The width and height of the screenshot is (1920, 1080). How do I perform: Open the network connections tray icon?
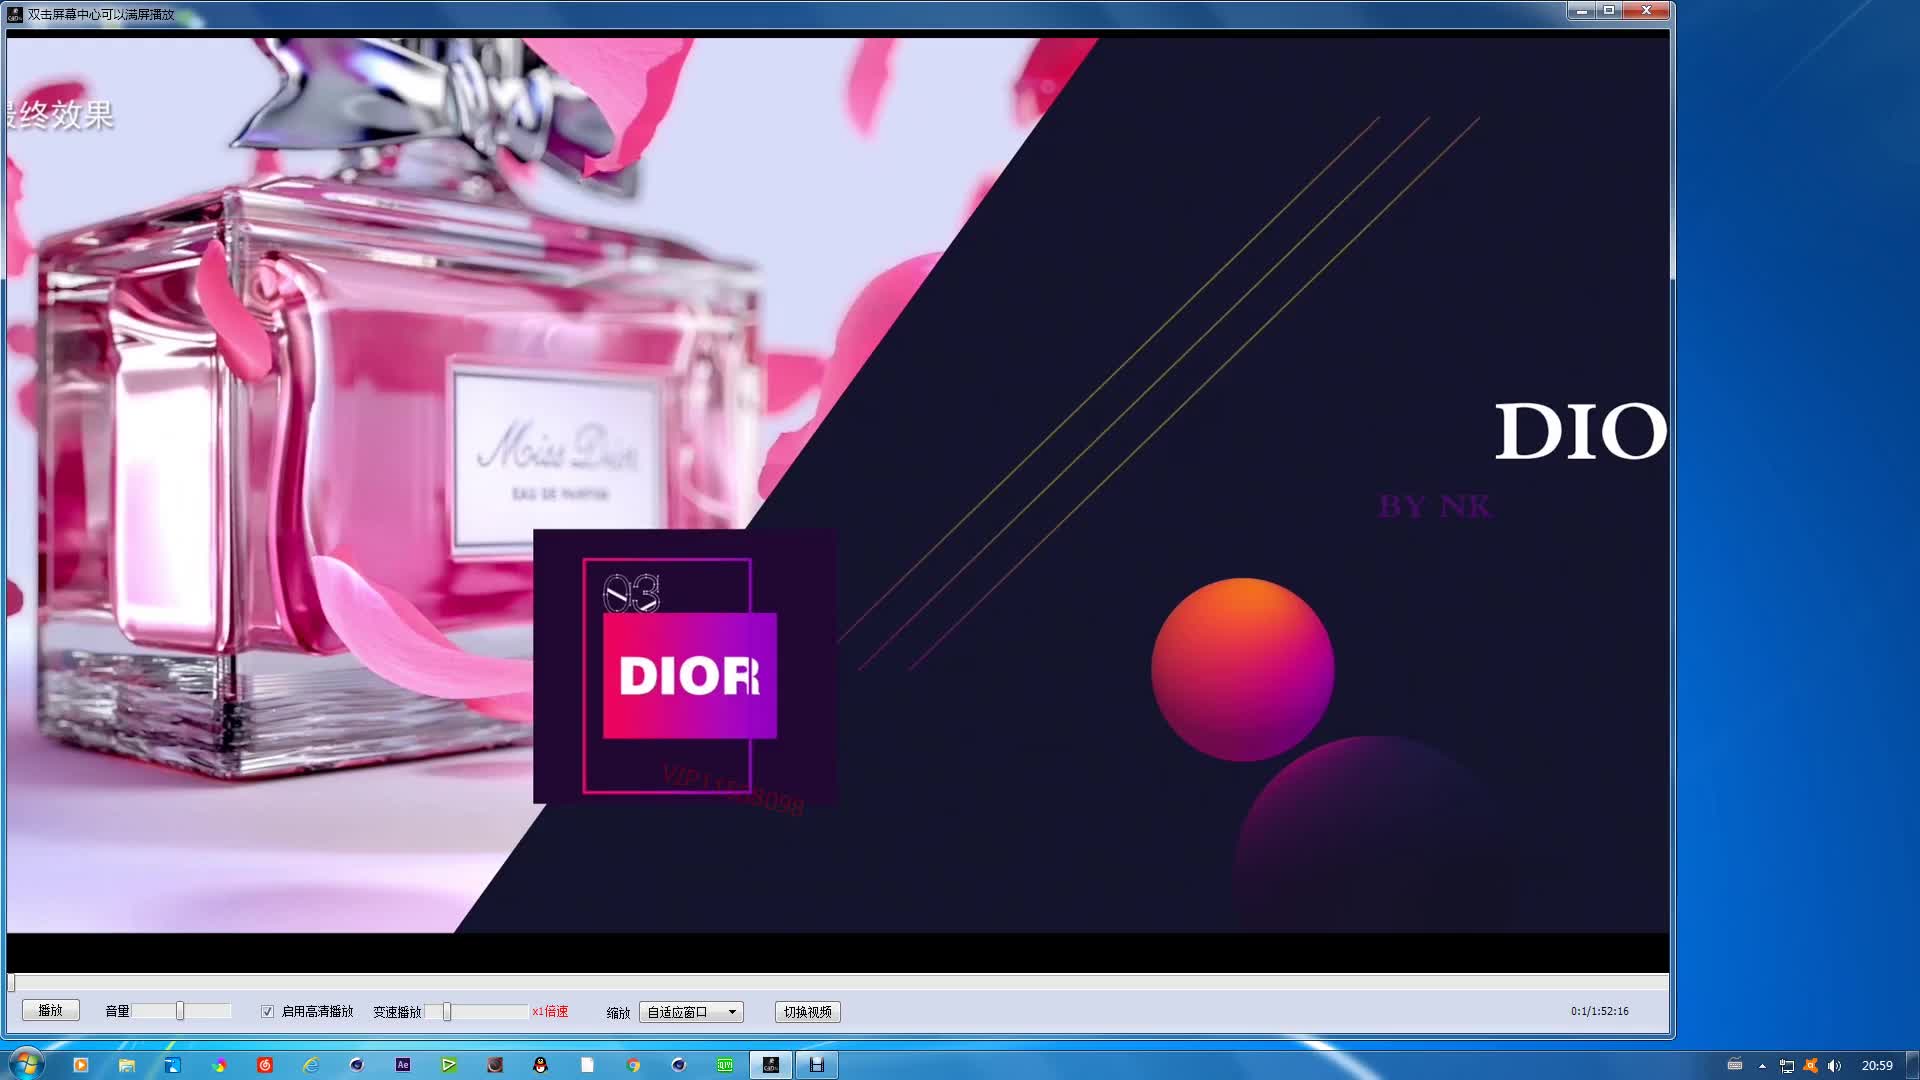(x=1786, y=1066)
